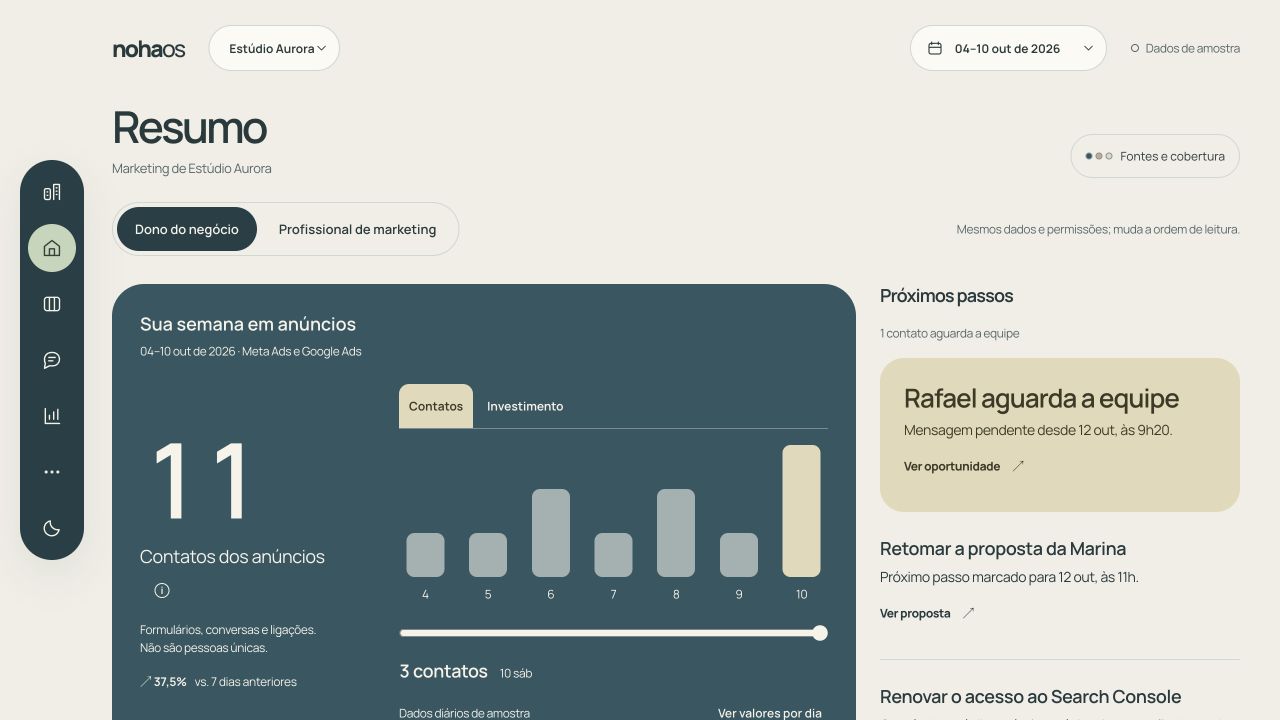Select the chart bar for day 8
This screenshot has width=1280, height=720.
pos(676,533)
